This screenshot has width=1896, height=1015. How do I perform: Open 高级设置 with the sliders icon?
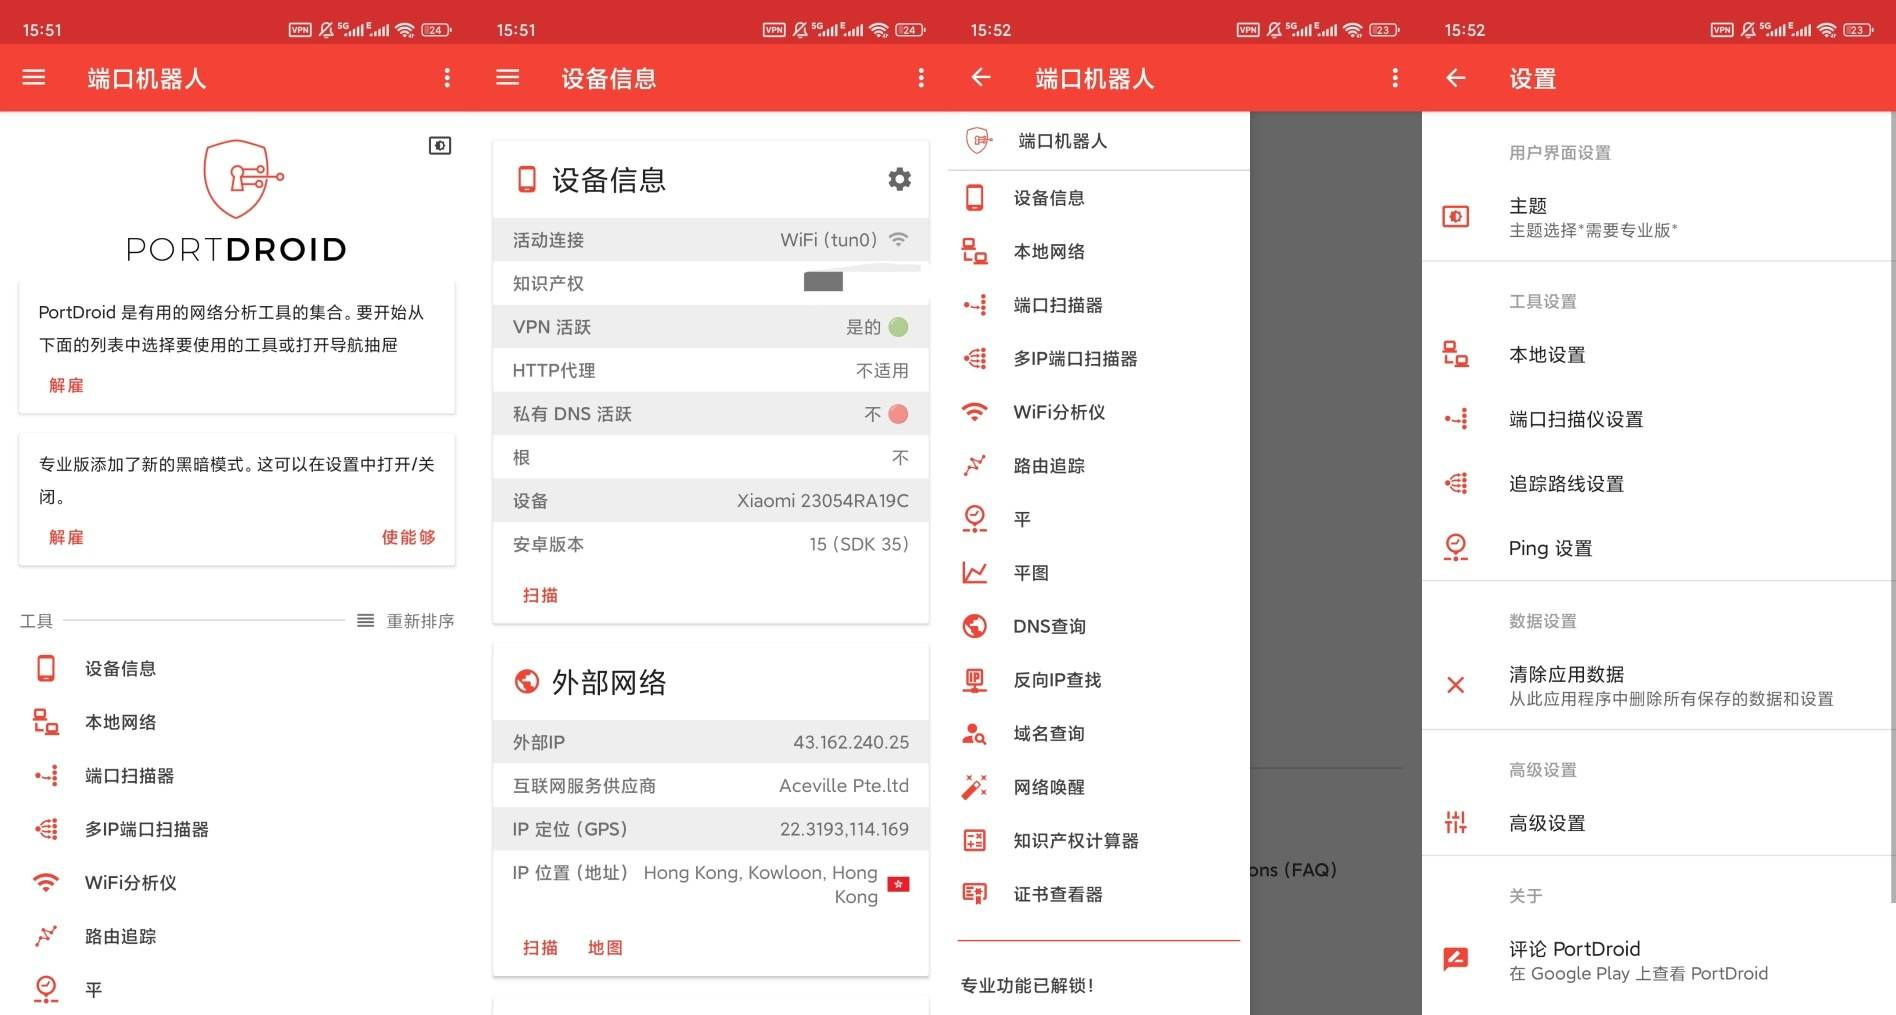1456,823
